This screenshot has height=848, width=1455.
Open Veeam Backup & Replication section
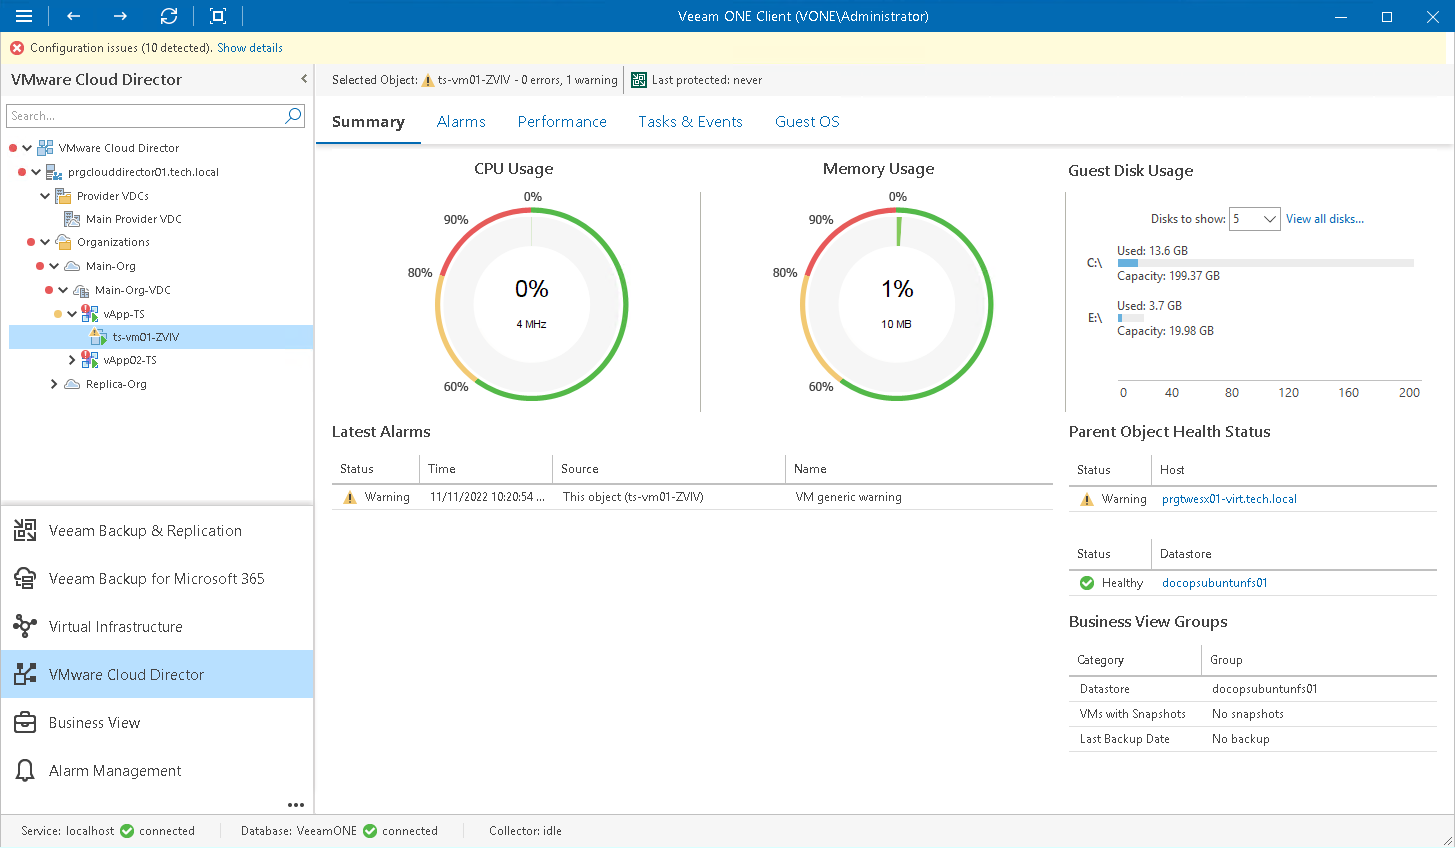coord(143,530)
